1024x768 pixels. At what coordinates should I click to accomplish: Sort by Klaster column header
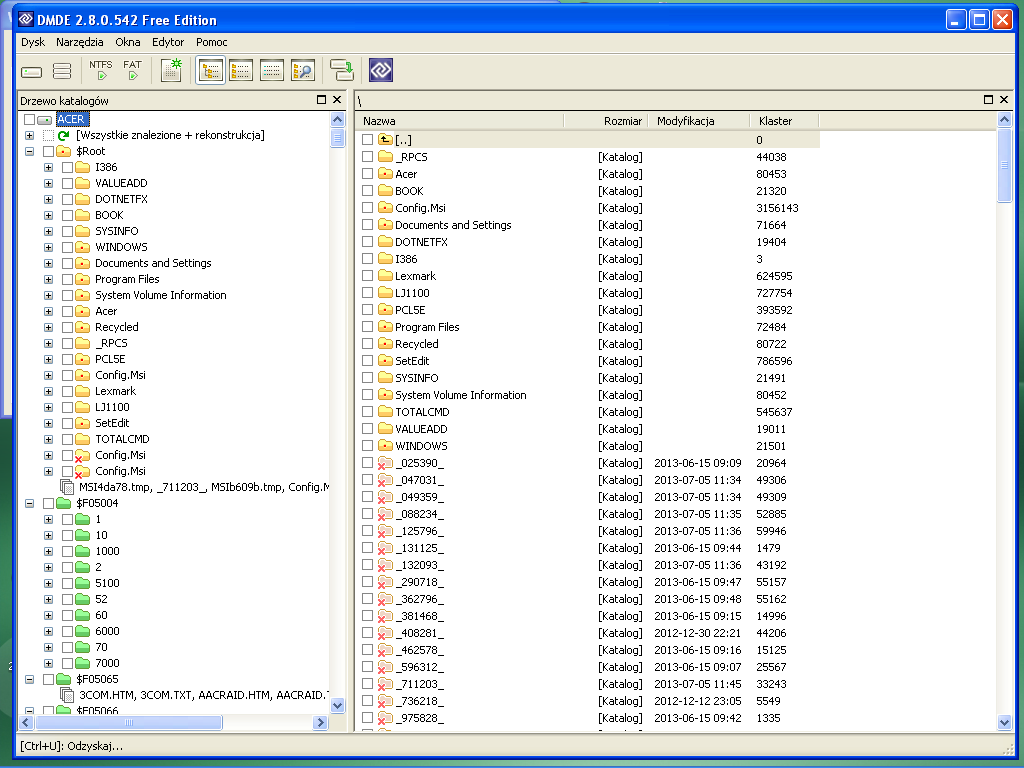[784, 121]
